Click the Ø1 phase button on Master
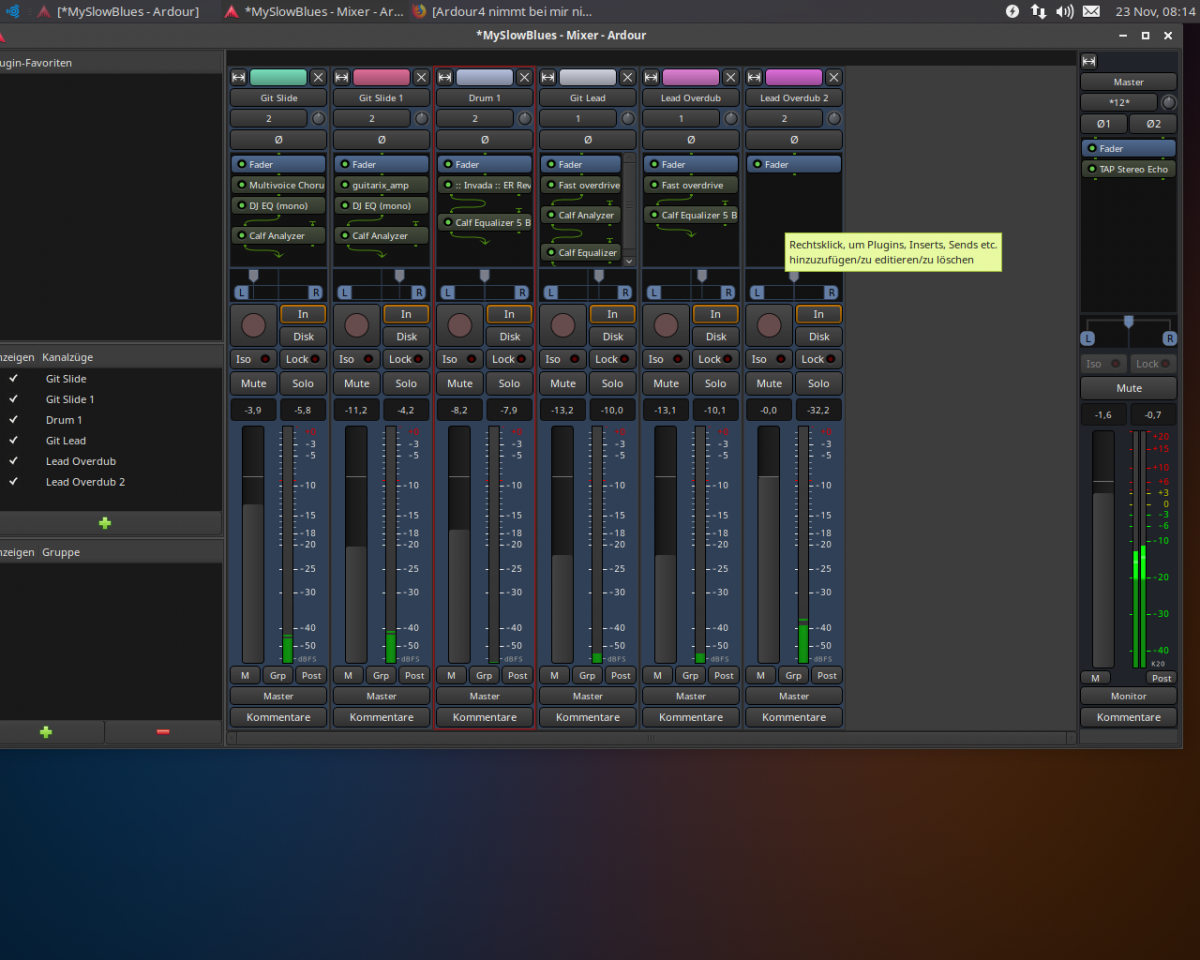The height and width of the screenshot is (960, 1200). [1104, 124]
